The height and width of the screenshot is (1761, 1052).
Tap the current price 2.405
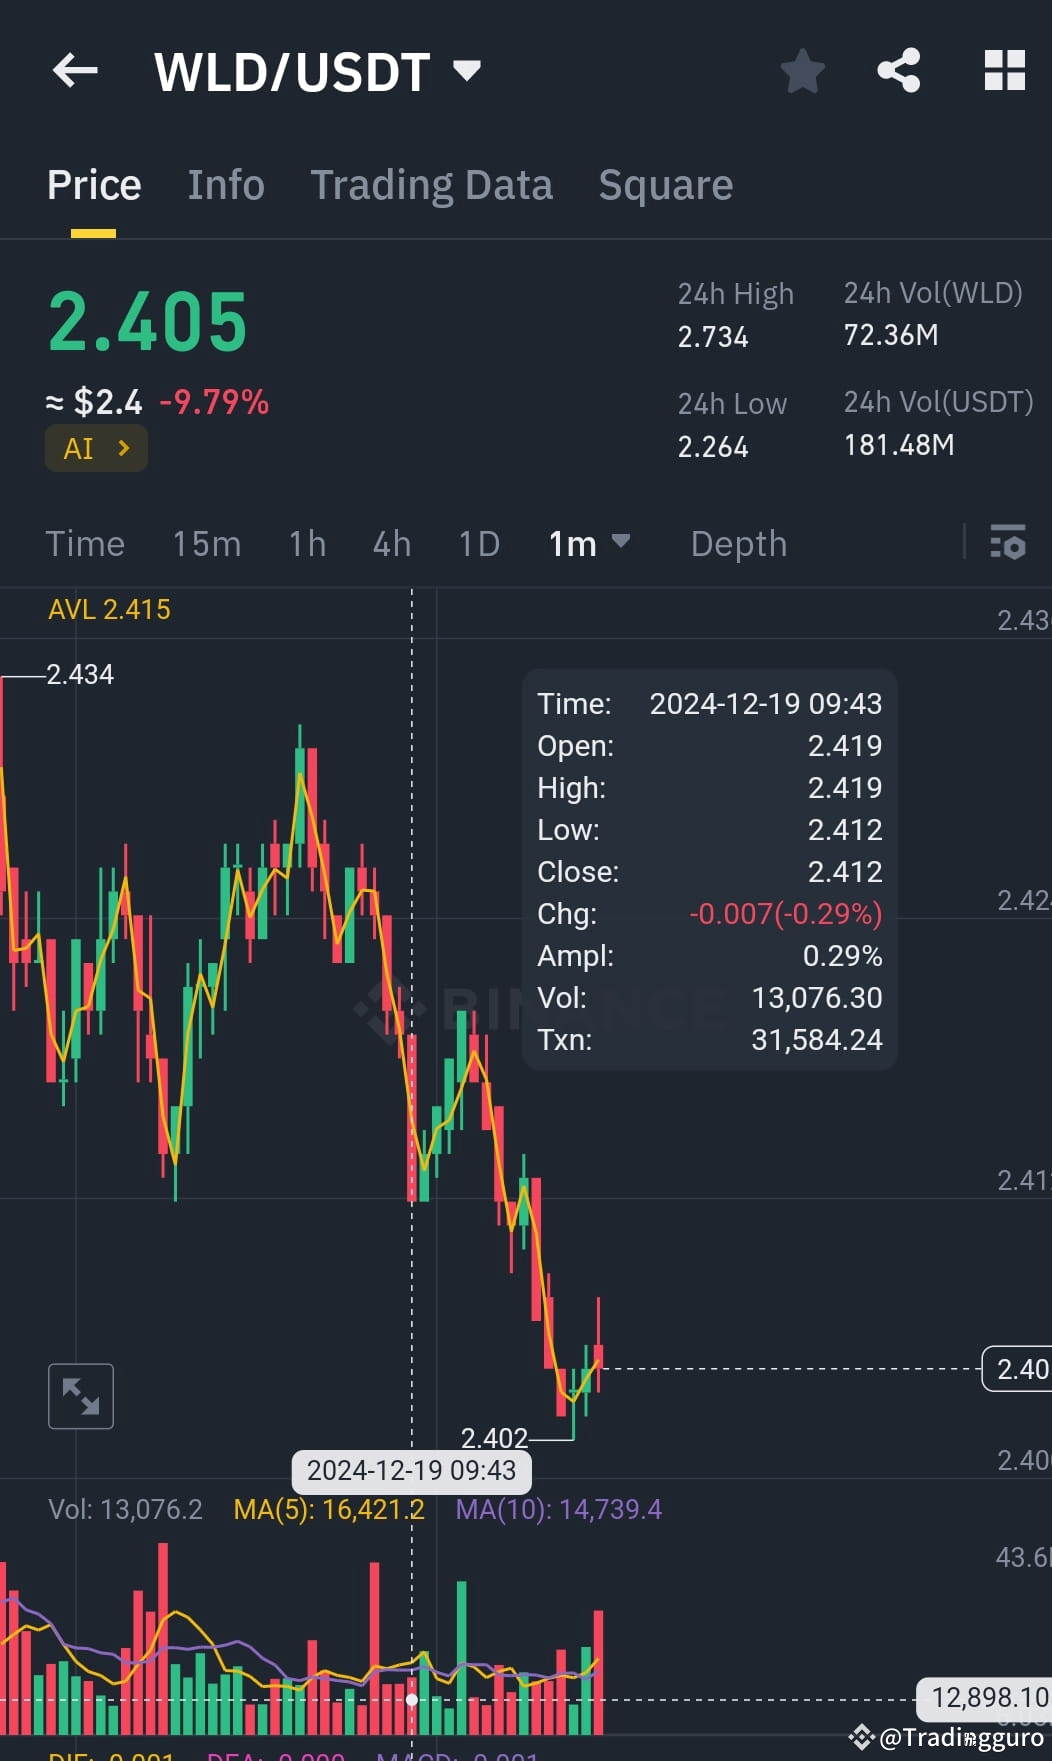pyautogui.click(x=146, y=320)
